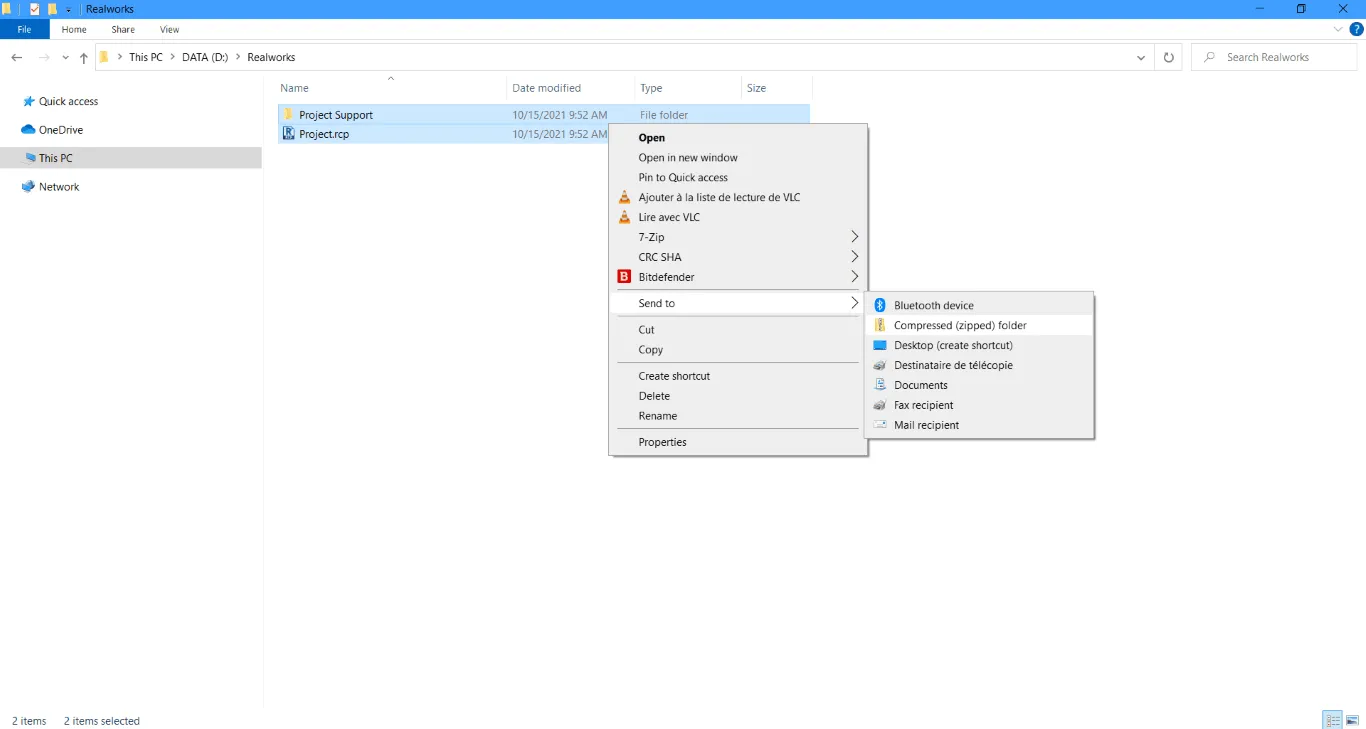Expand the Bitdefender submenu arrow
Viewport: 1366px width, 729px height.
(854, 277)
